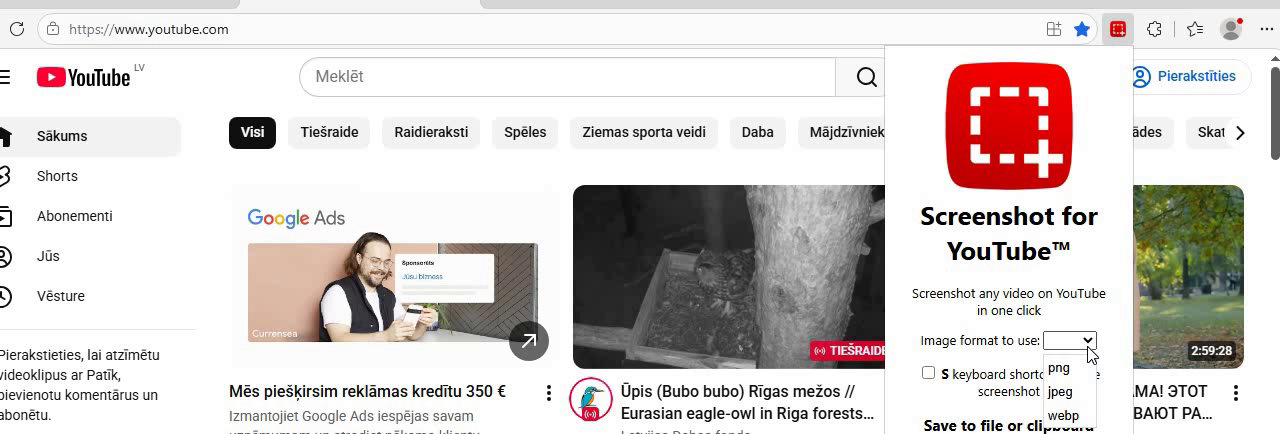Image resolution: width=1280 pixels, height=434 pixels.
Task: Click the large Screenshot for YouTube logo
Action: (1008, 126)
